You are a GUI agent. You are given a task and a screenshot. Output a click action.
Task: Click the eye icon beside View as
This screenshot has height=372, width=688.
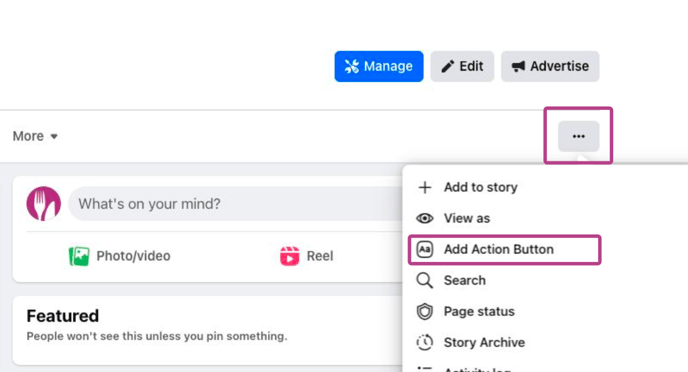click(425, 218)
